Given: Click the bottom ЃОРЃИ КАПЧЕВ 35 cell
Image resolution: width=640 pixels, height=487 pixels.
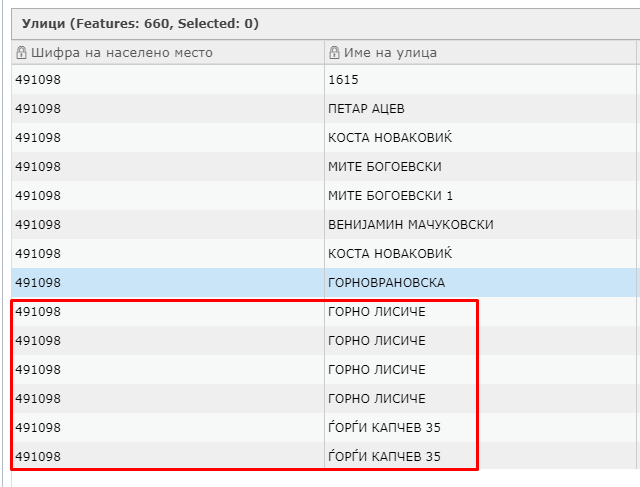Looking at the screenshot, I should click(x=384, y=457).
